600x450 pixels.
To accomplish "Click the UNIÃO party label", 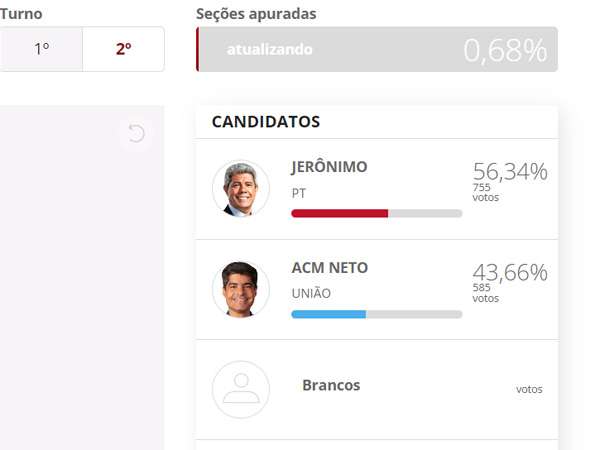I will coord(311,294).
